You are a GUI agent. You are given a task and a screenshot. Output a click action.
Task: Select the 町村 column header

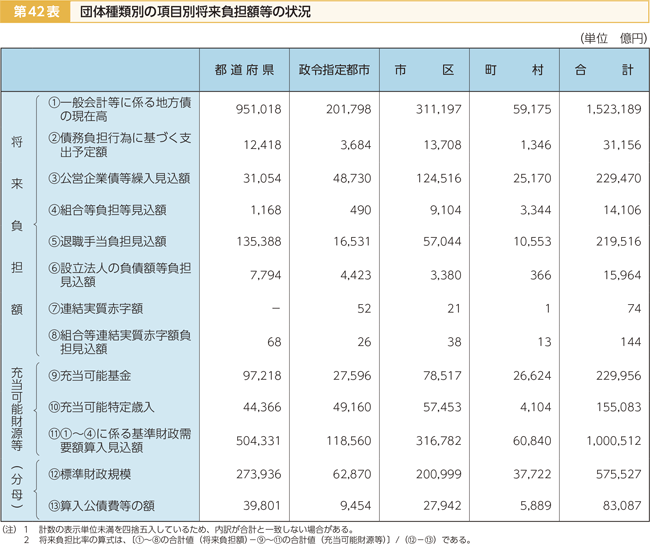tap(514, 70)
